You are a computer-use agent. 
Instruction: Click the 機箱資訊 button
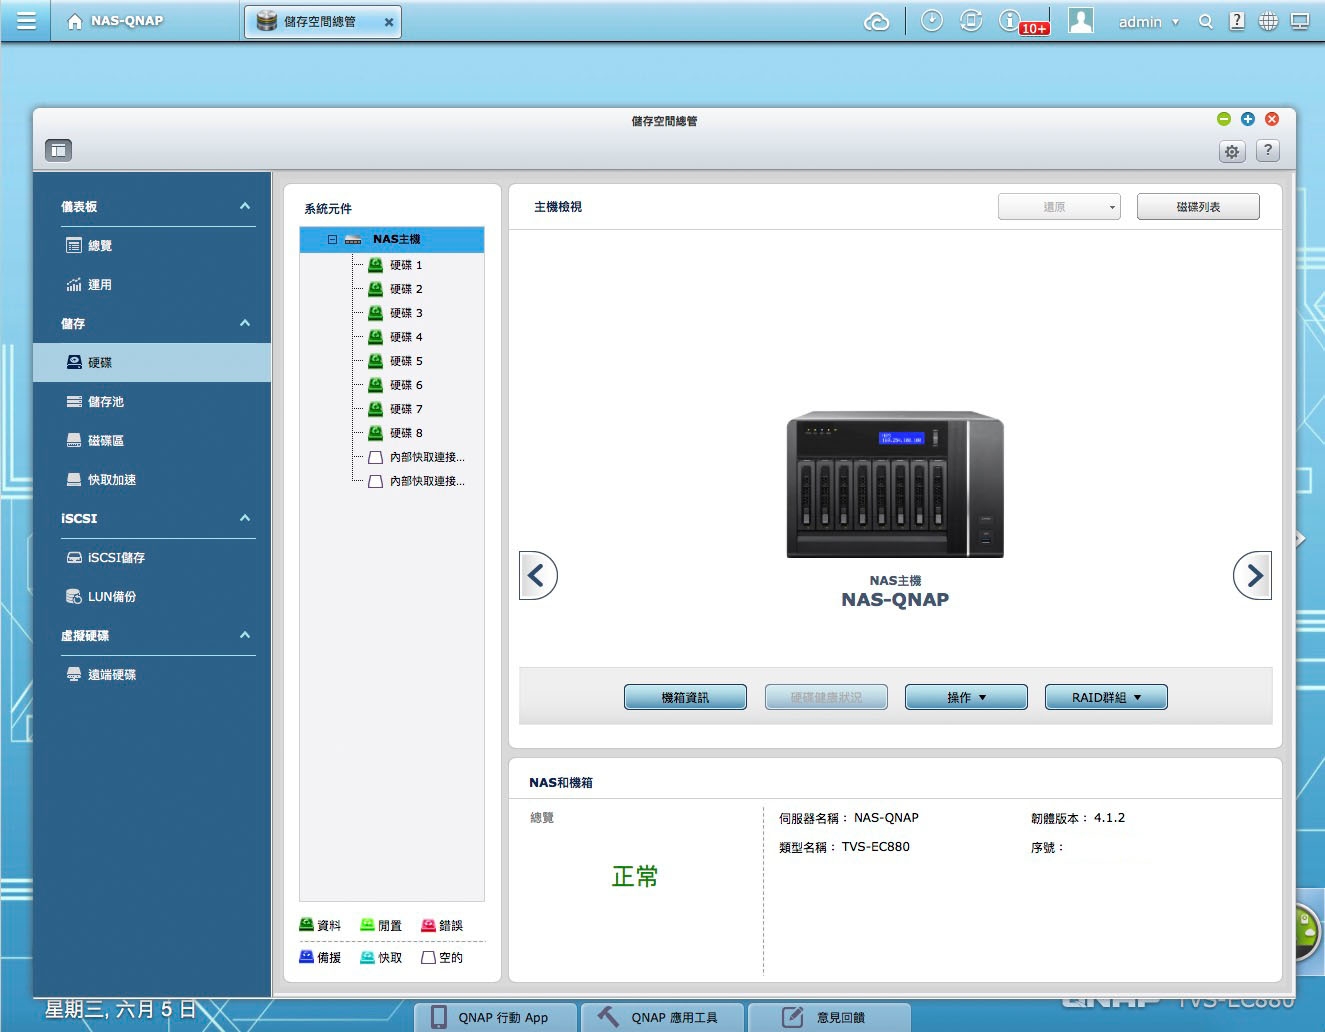pyautogui.click(x=685, y=697)
